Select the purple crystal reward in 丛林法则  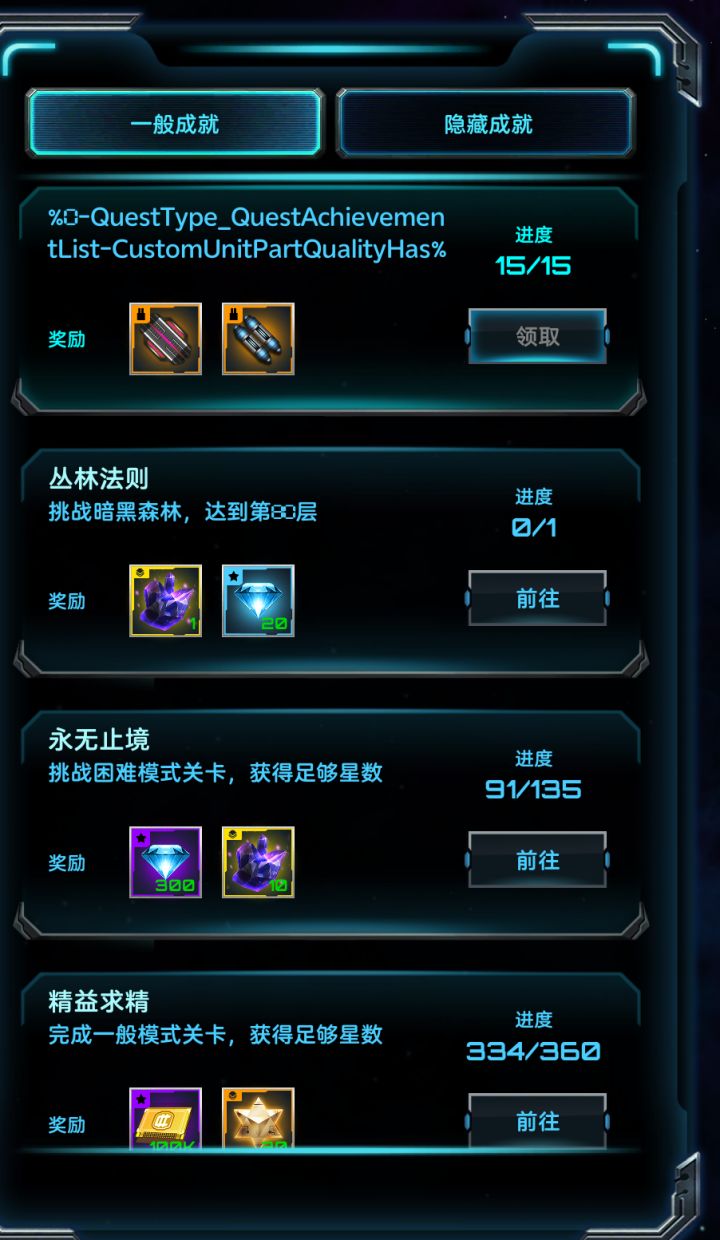(165, 601)
